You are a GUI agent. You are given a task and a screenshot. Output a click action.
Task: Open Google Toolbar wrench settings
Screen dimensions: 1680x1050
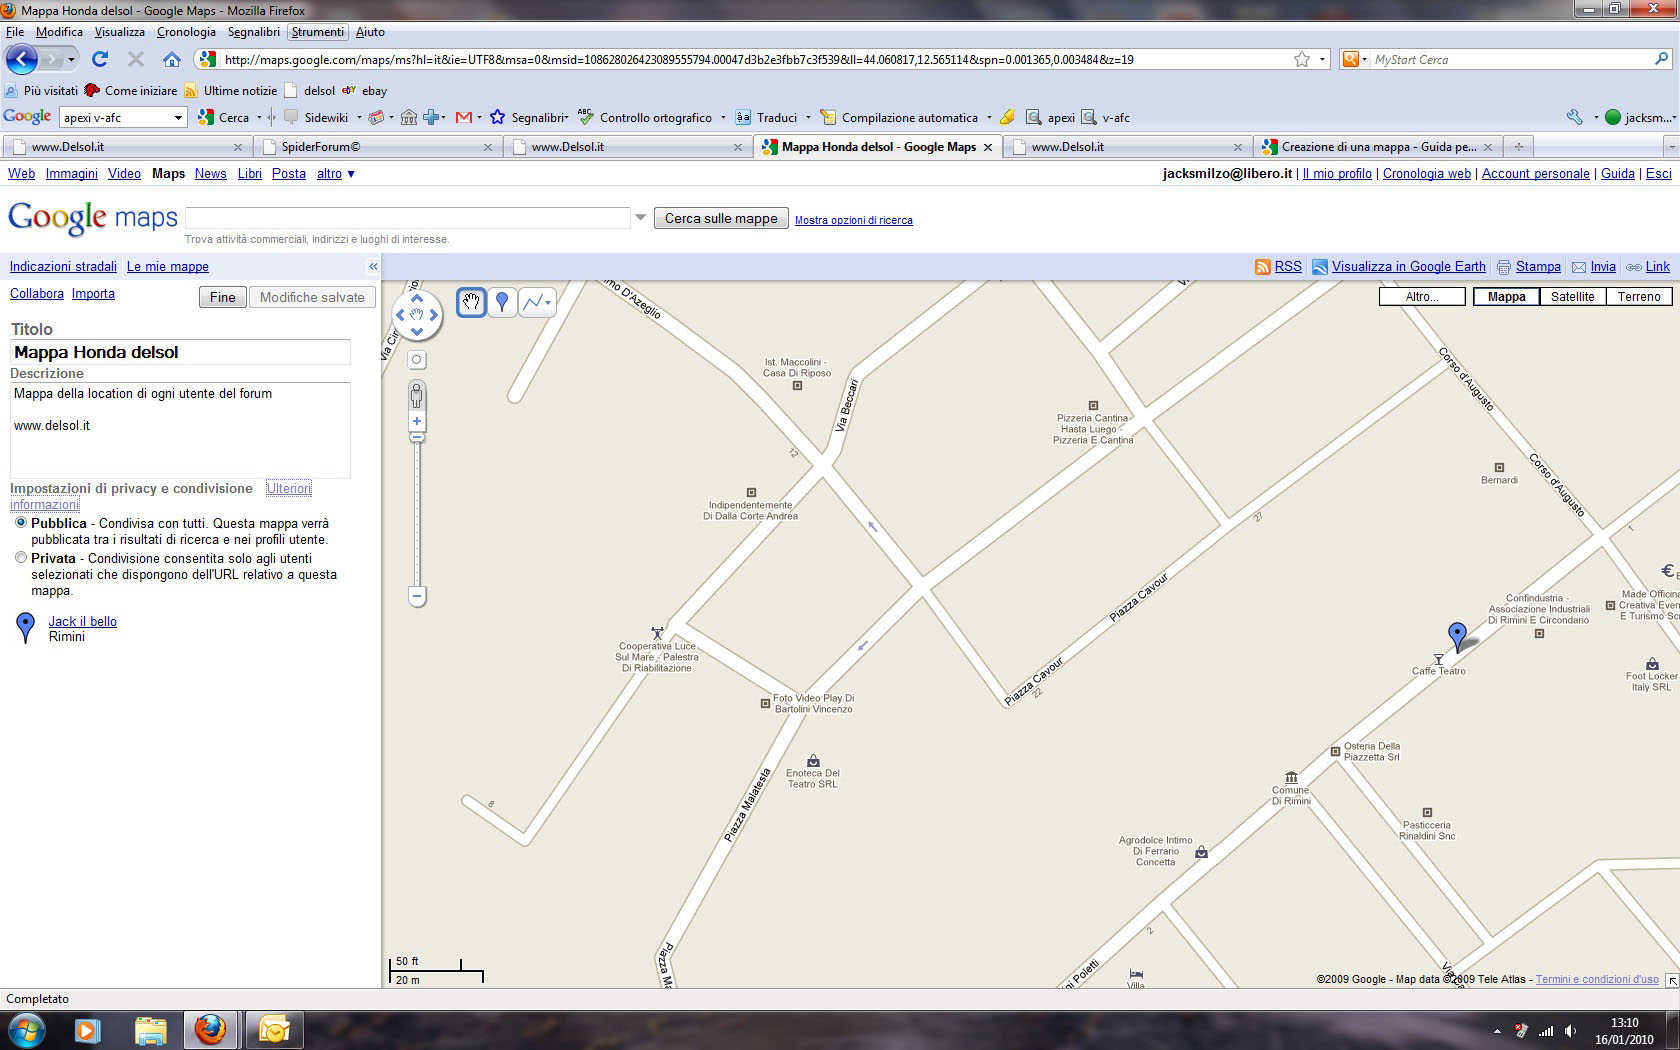pyautogui.click(x=1575, y=117)
